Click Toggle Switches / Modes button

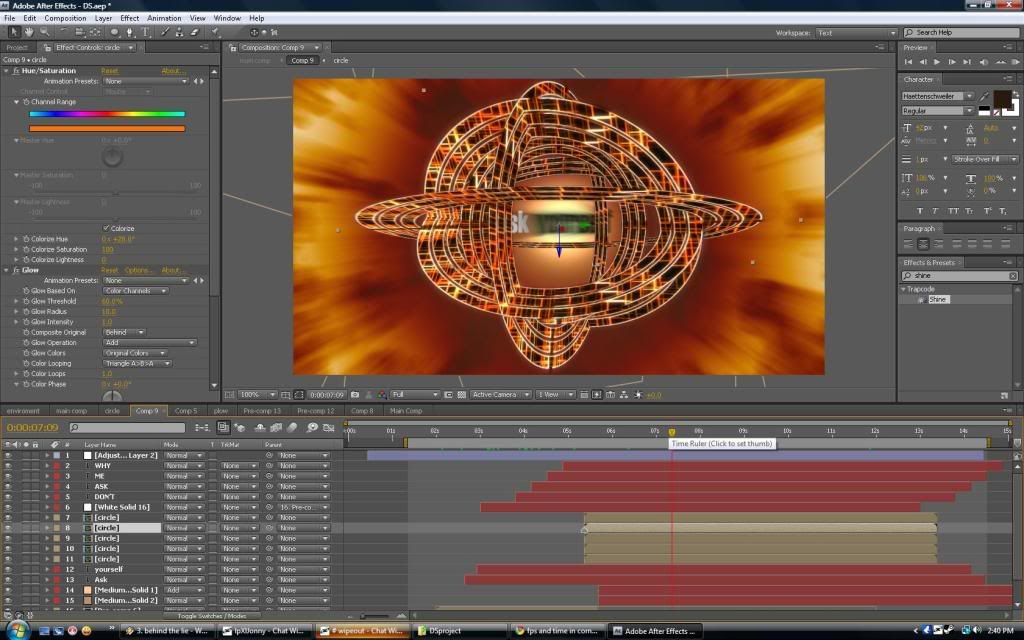(212, 616)
